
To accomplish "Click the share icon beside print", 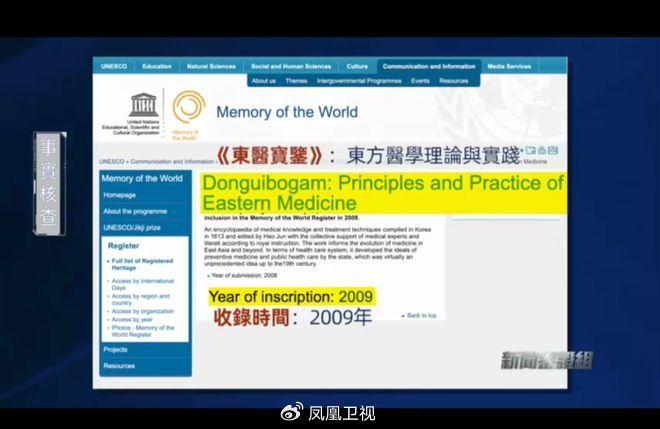I will click(x=530, y=150).
